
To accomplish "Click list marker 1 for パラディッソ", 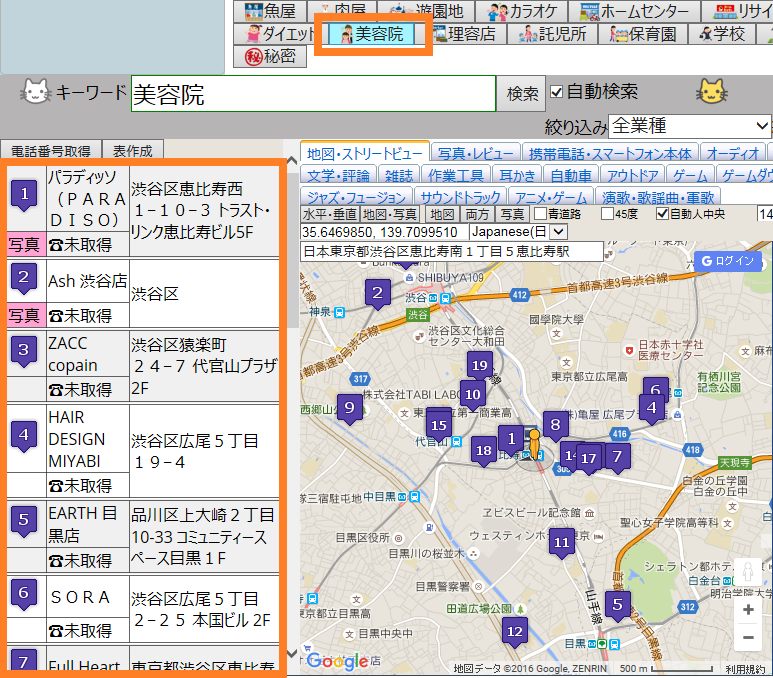I will pyautogui.click(x=24, y=195).
